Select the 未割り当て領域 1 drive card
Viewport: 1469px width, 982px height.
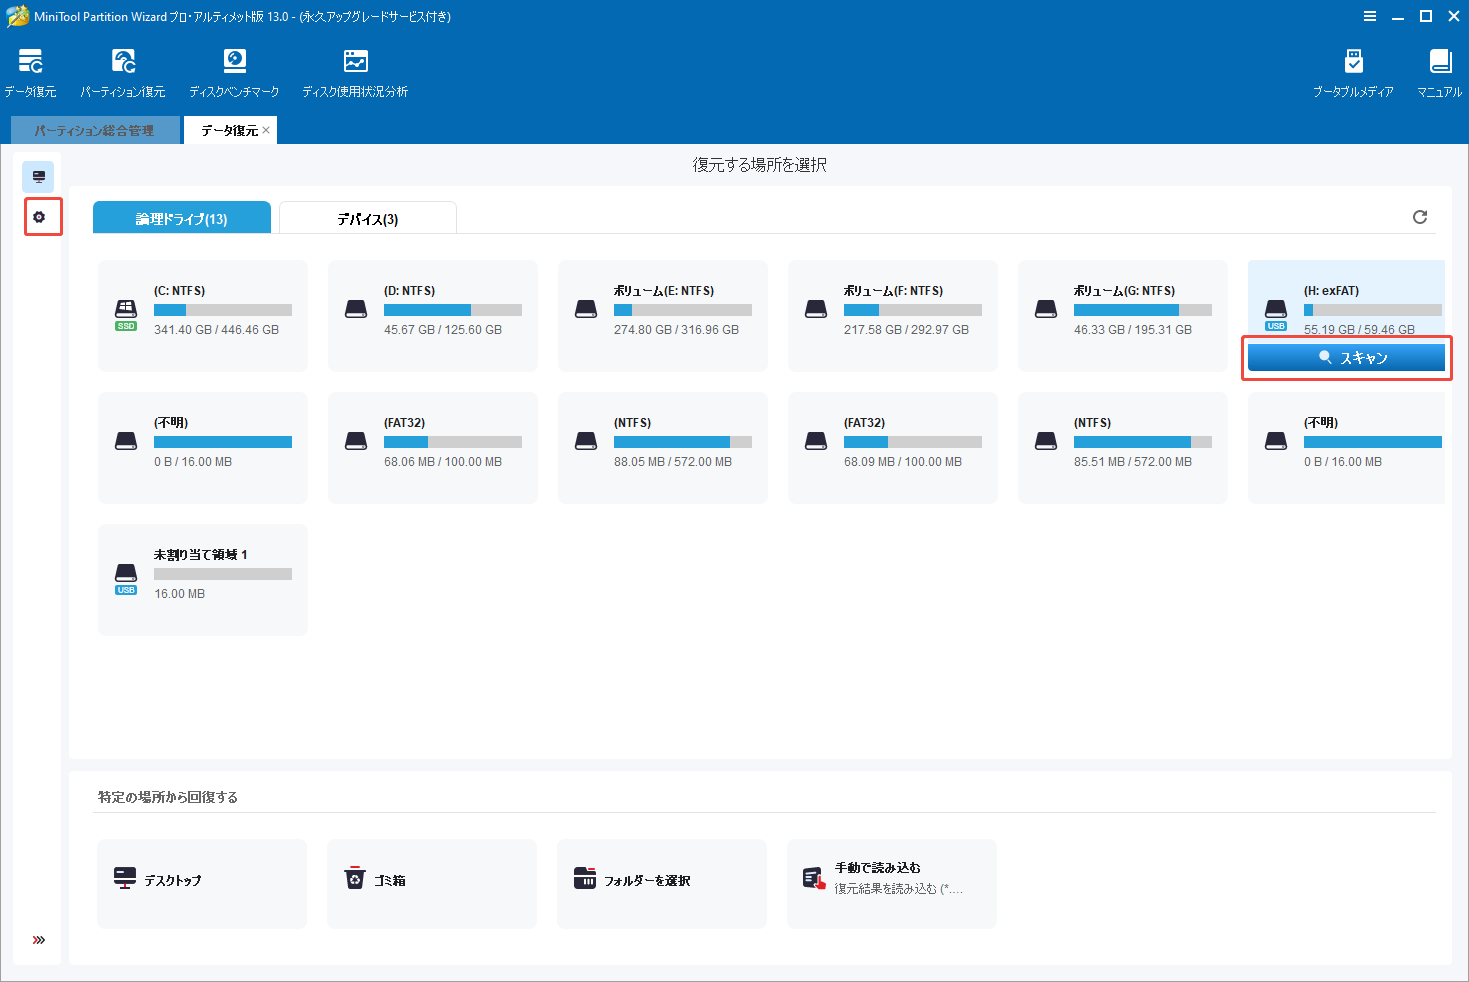[203, 579]
